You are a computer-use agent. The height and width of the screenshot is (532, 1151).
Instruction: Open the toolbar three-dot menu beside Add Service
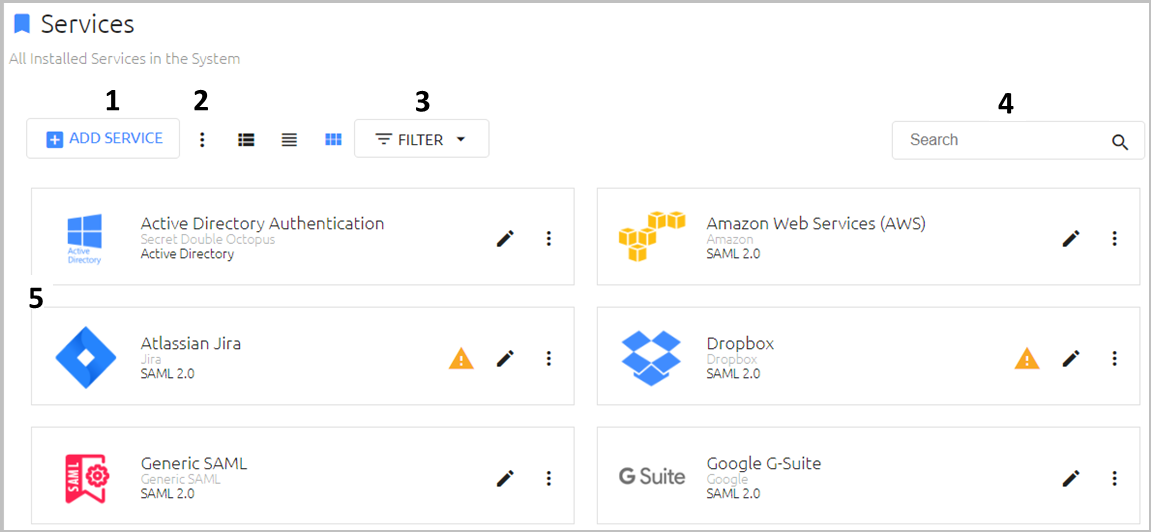tap(203, 139)
